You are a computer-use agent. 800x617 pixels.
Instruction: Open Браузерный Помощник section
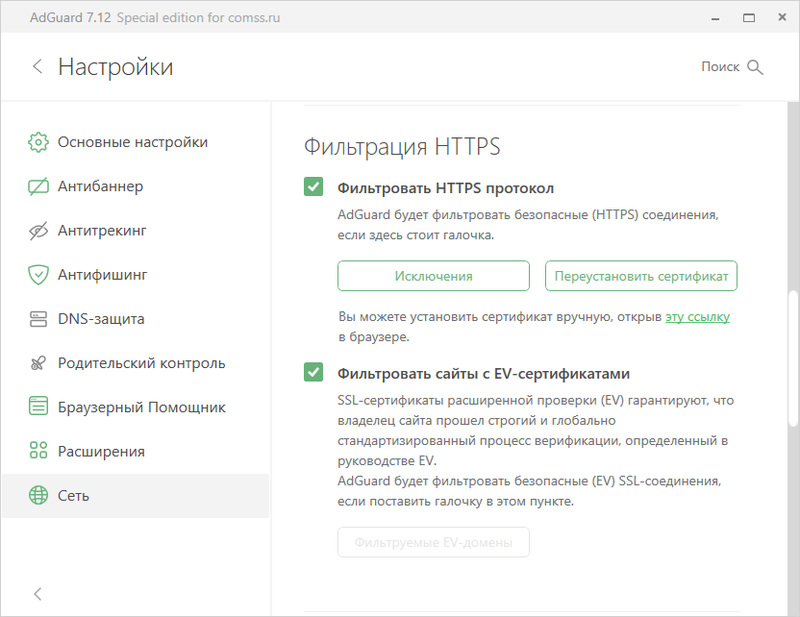135,407
